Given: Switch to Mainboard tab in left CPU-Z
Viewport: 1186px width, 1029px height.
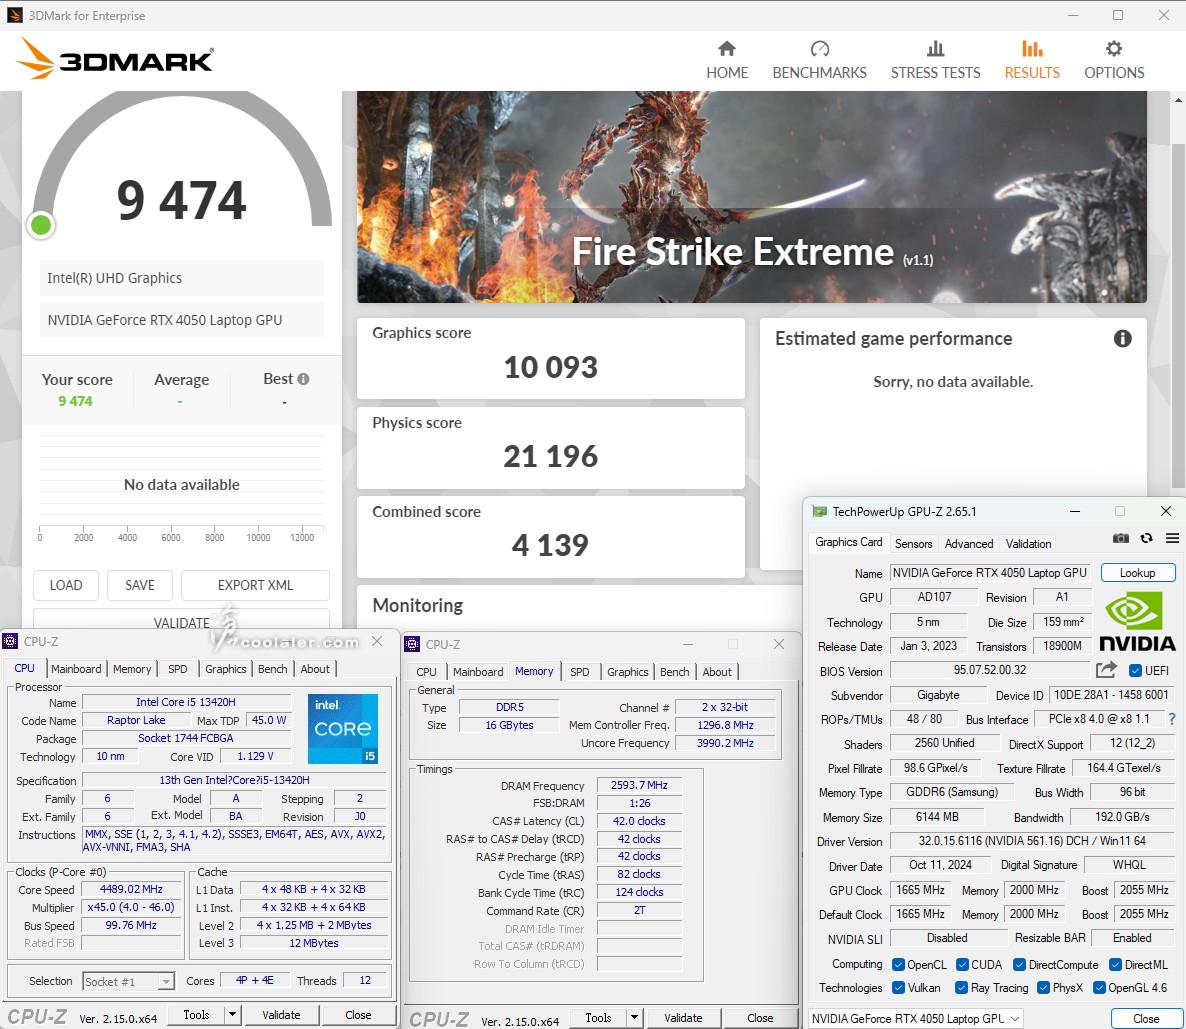Looking at the screenshot, I should coord(76,669).
